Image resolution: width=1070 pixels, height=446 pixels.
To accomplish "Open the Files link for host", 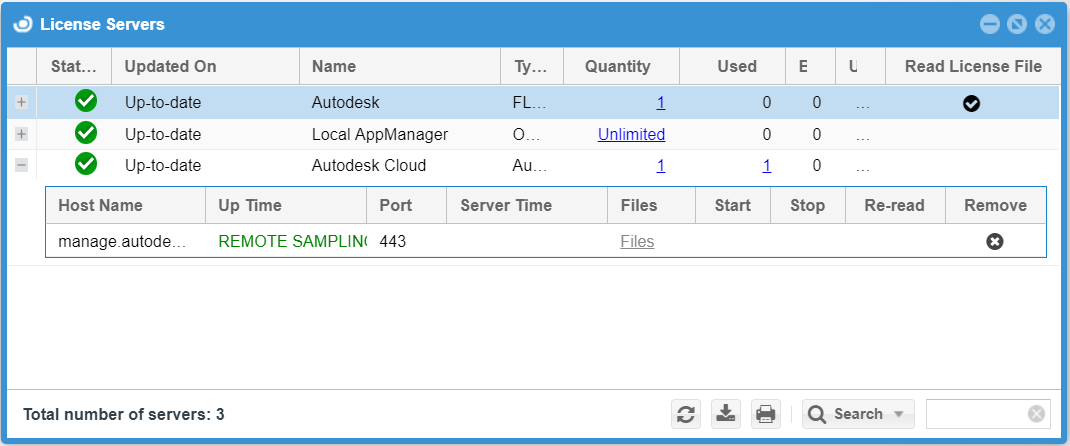I will coord(637,241).
